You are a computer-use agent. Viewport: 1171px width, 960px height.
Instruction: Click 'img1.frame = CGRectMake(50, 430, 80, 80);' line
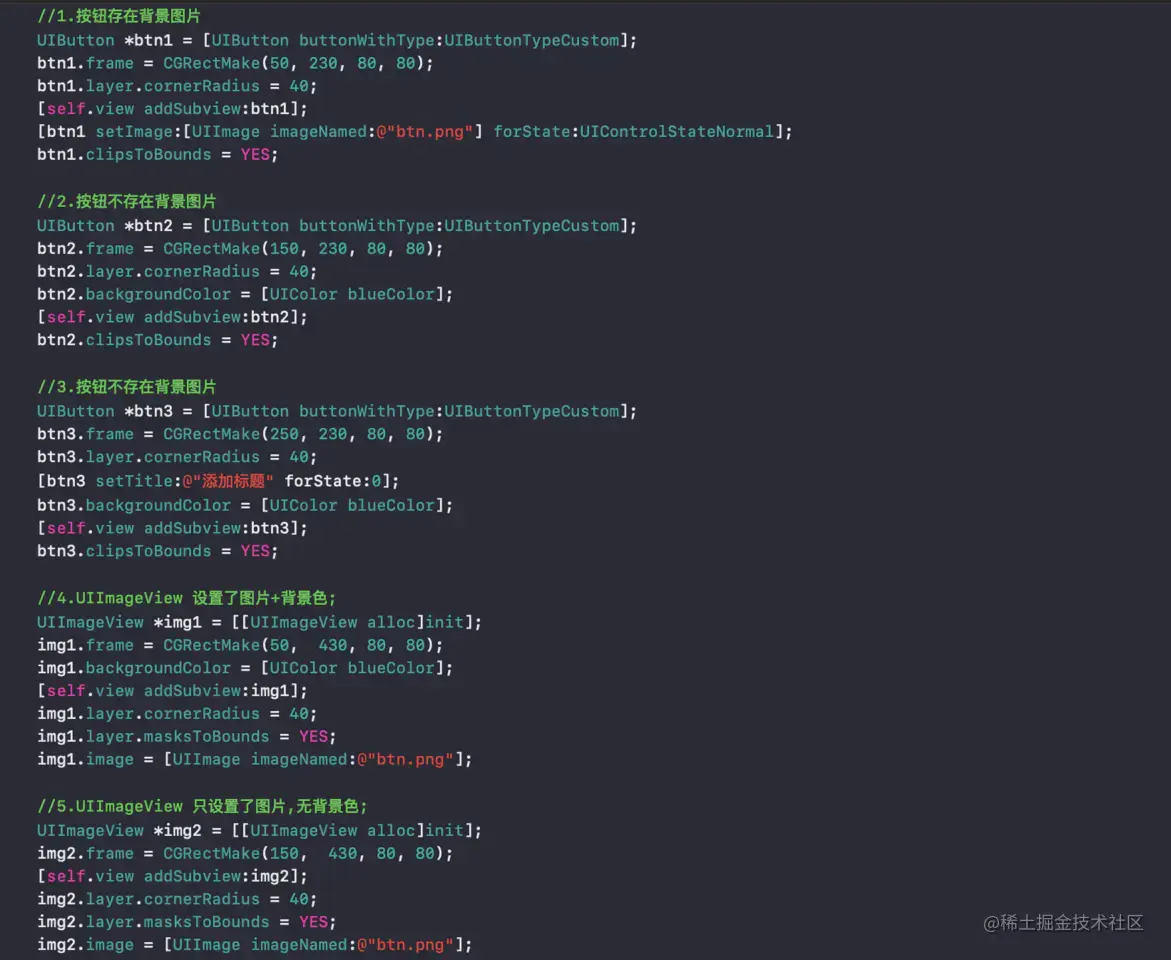point(240,645)
